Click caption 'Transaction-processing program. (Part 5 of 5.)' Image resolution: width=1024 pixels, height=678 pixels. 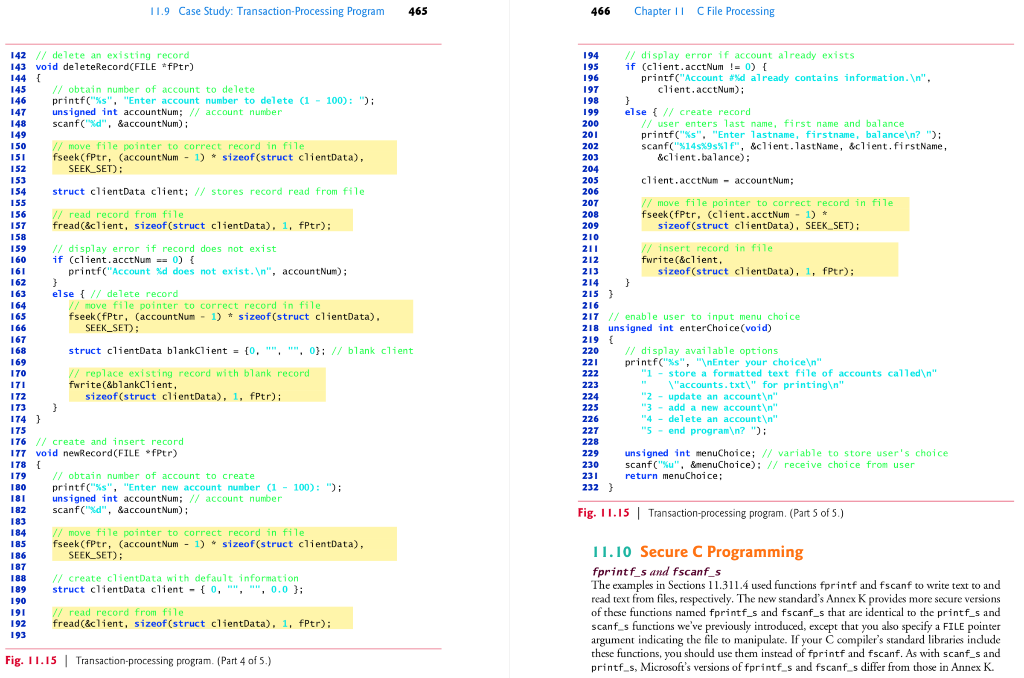746,513
